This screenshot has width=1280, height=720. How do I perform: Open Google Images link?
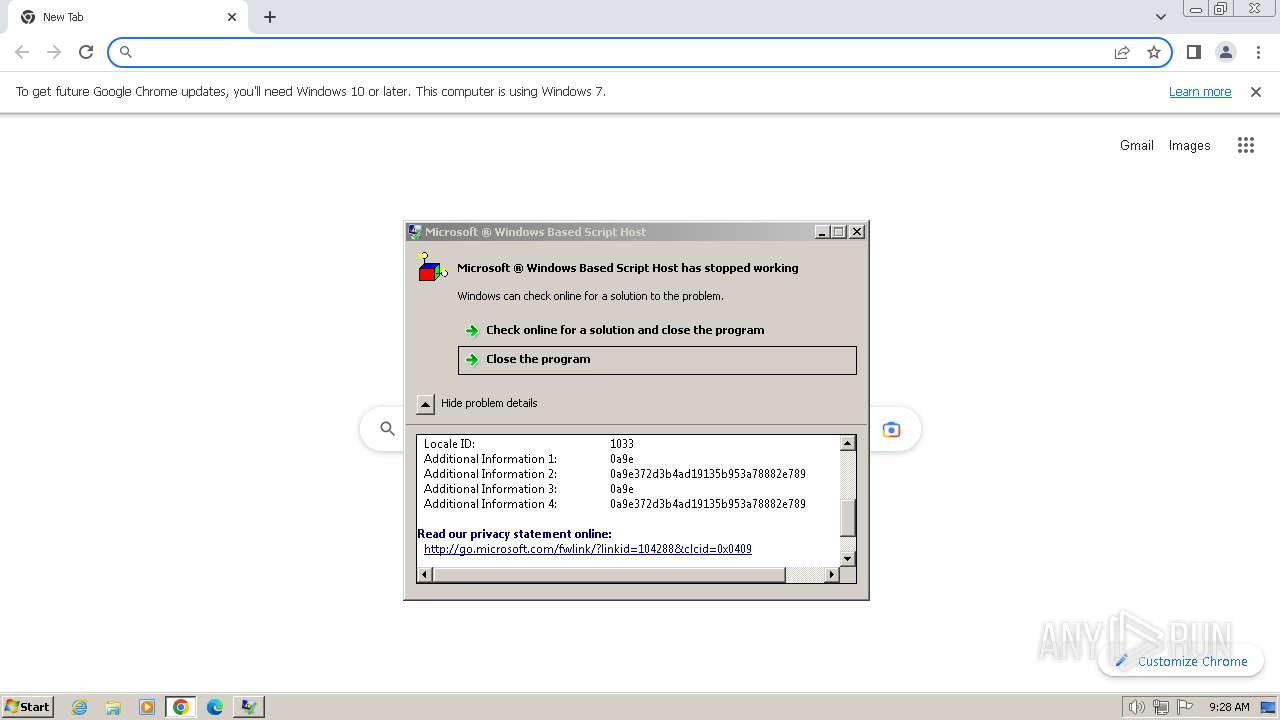1190,145
